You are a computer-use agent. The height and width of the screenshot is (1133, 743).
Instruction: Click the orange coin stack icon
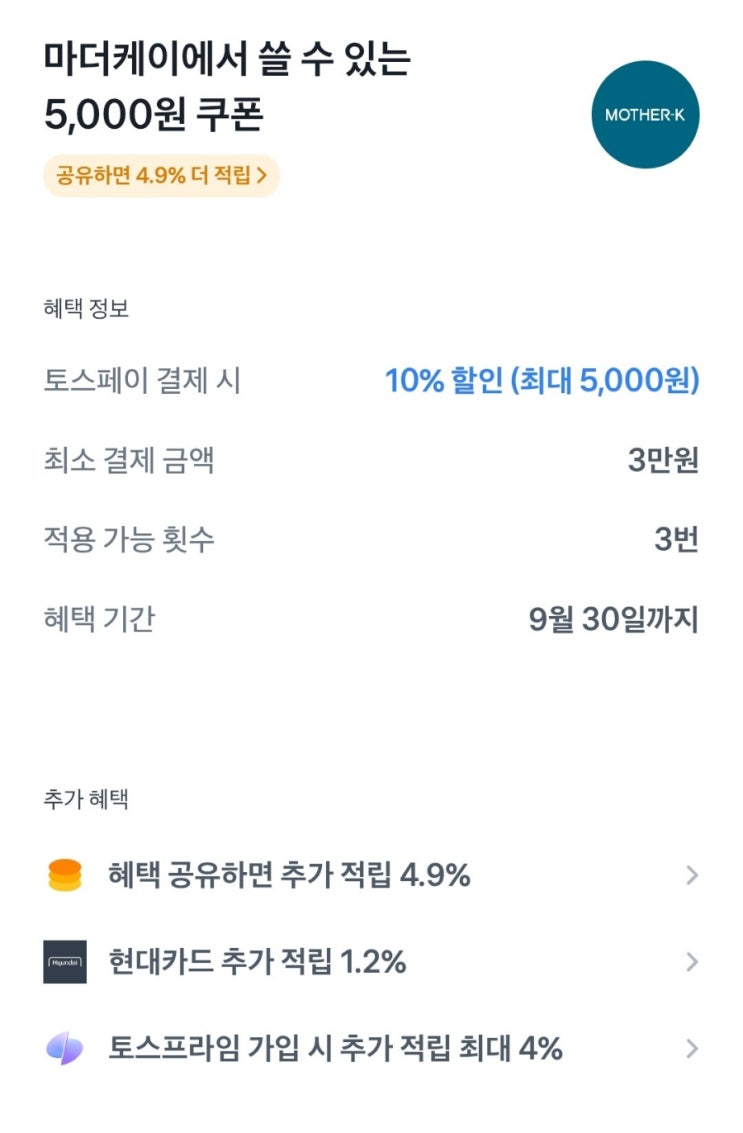pos(65,875)
